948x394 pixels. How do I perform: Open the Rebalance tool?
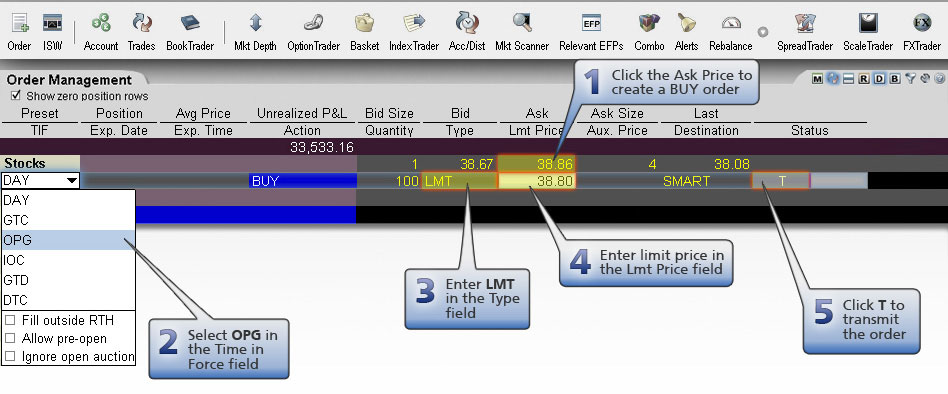[731, 31]
